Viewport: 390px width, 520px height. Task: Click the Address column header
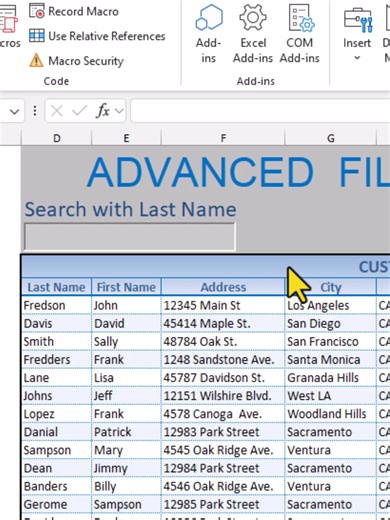tap(223, 287)
